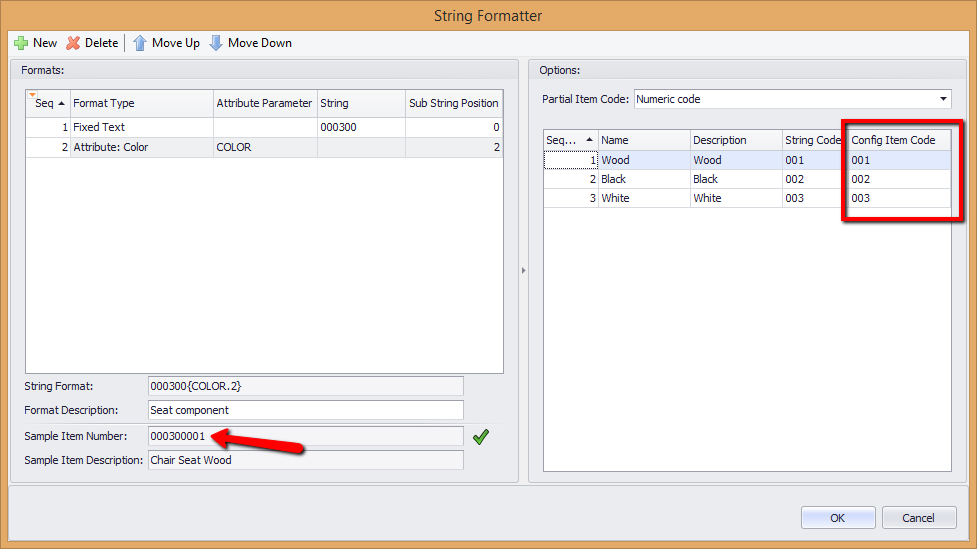
Task: Select the Fixed Text format row
Action: [x=264, y=127]
